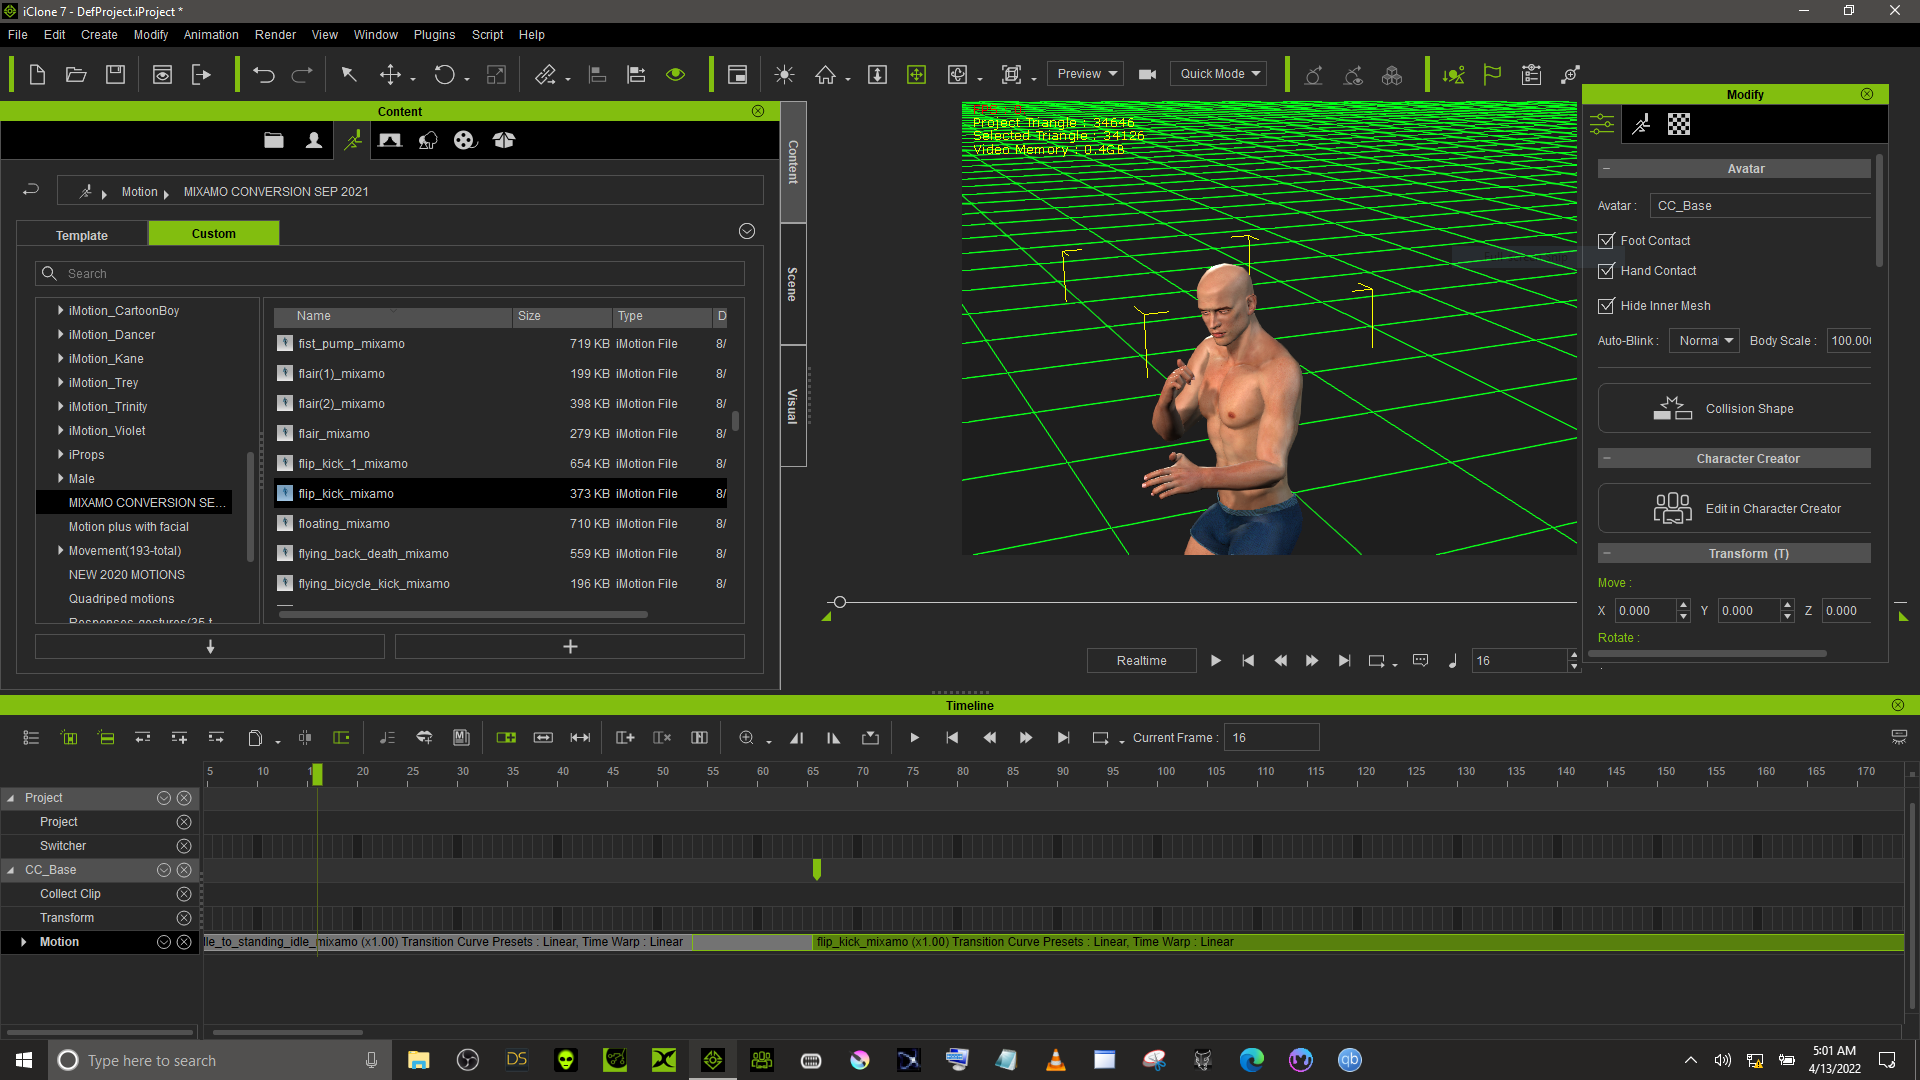The height and width of the screenshot is (1080, 1920).
Task: Click the Undo arrow icon
Action: (264, 75)
